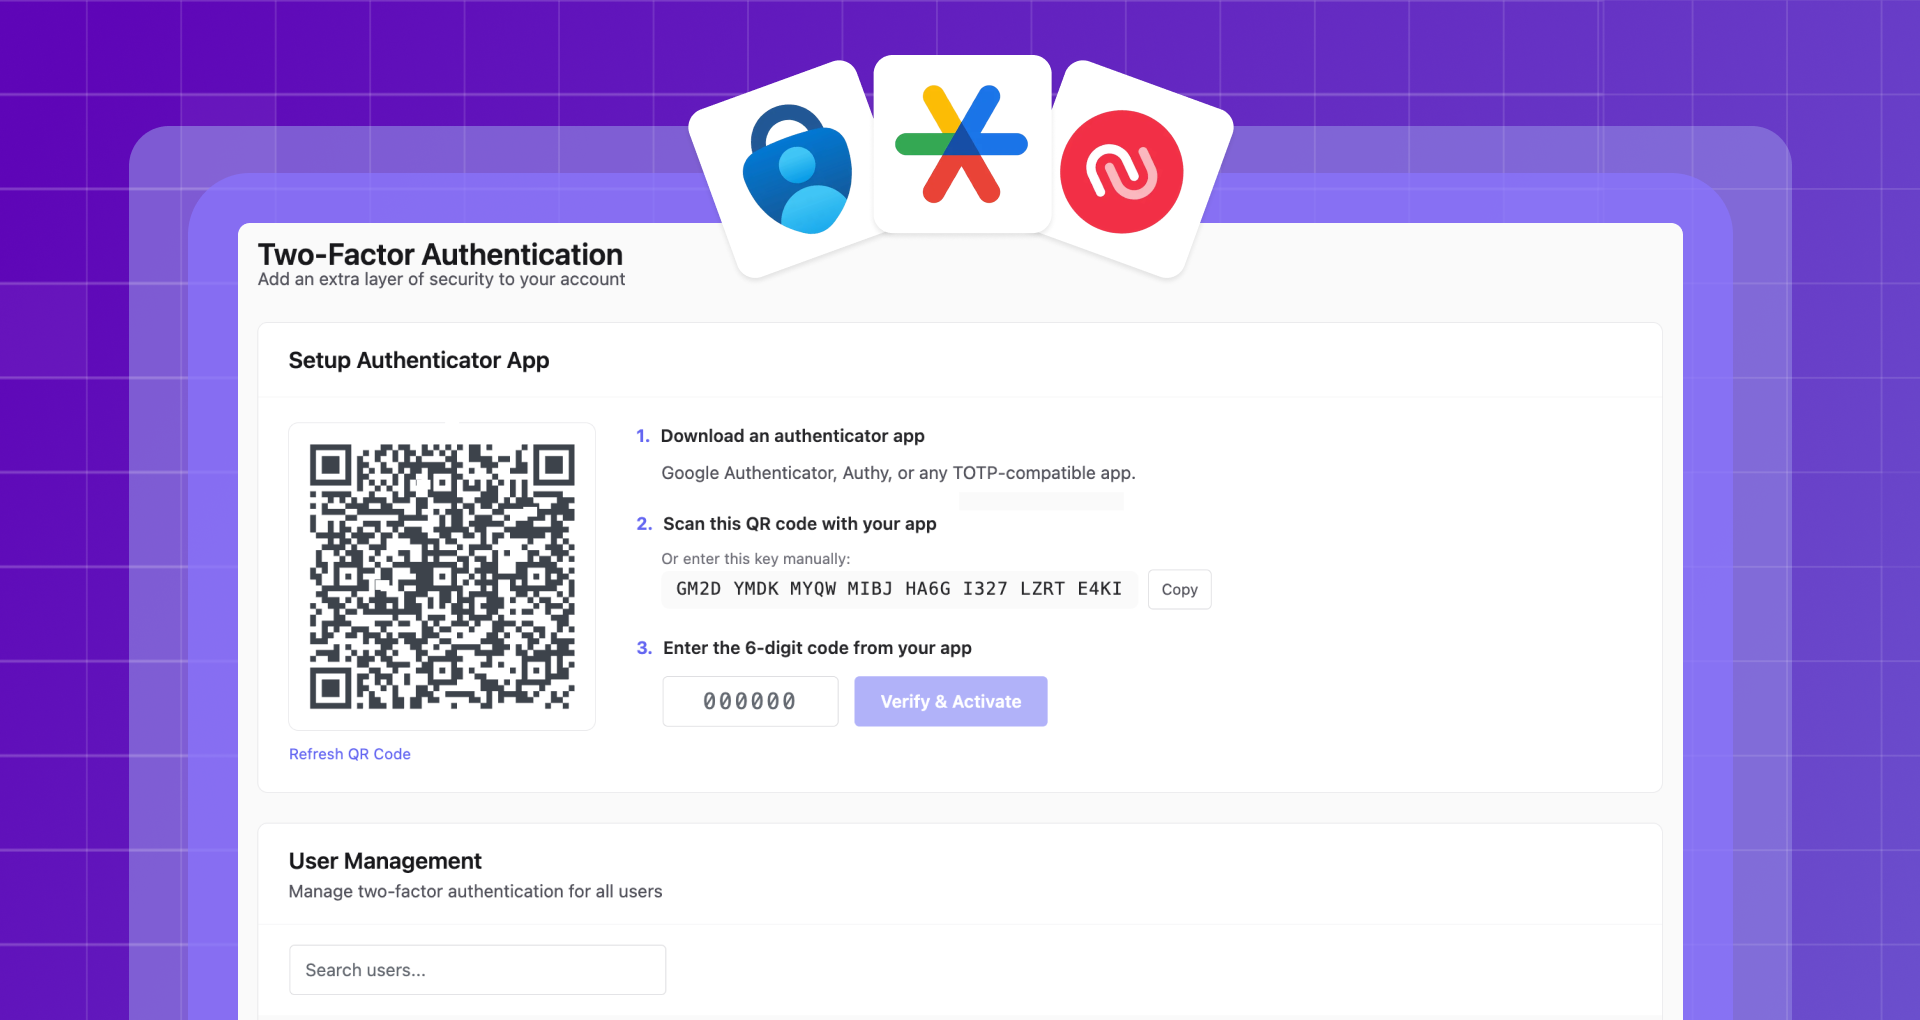Click the Verify & Activate button
Viewport: 1920px width, 1020px height.
click(x=950, y=701)
